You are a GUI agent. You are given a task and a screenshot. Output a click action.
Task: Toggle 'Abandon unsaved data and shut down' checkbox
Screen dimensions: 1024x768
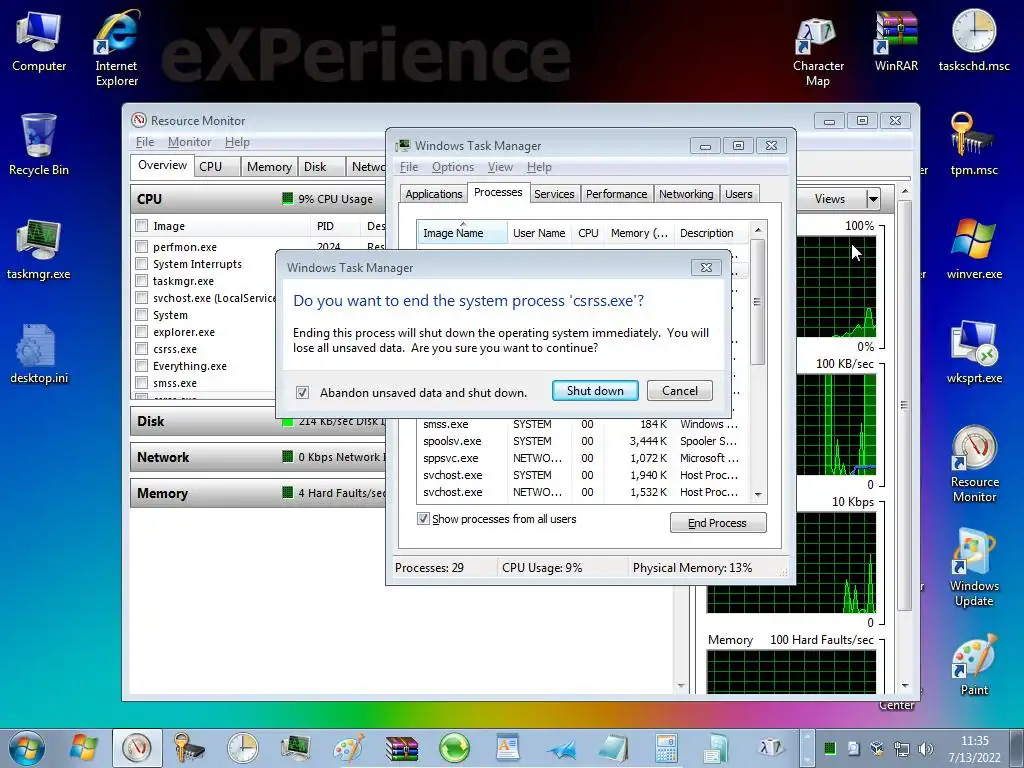click(x=302, y=392)
